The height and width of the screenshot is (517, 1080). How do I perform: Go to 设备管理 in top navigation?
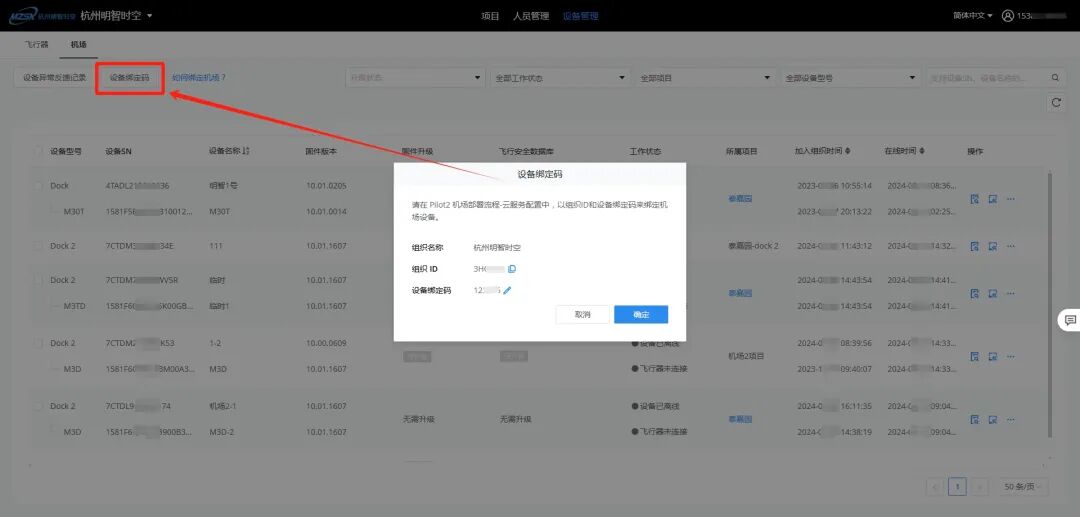(581, 16)
